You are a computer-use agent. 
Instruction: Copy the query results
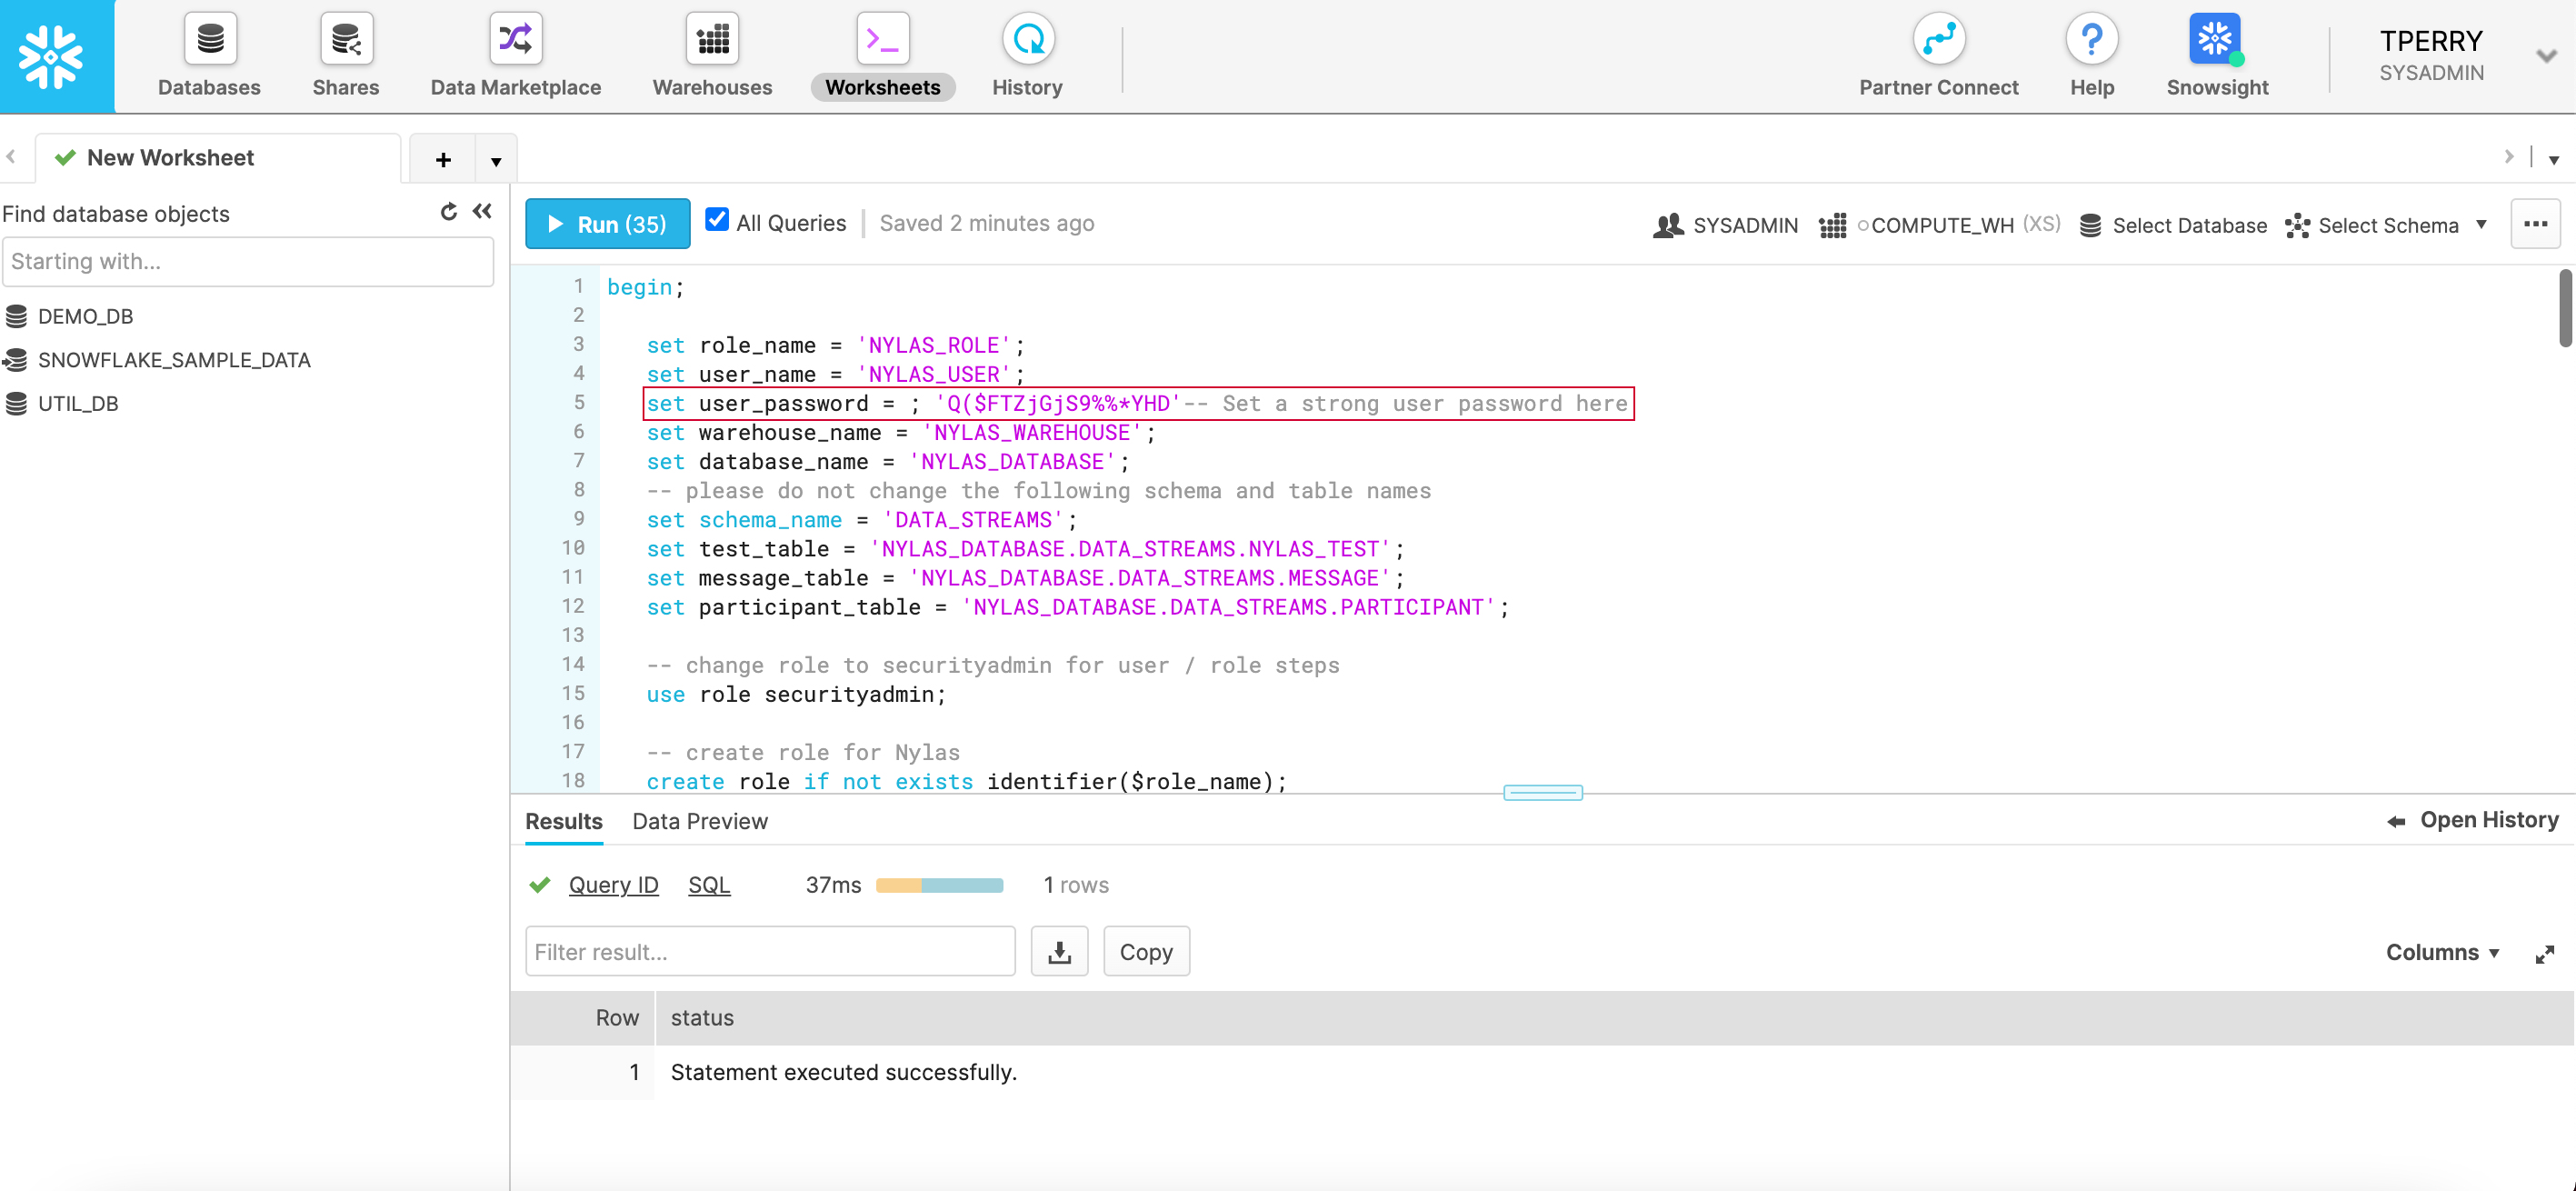point(1146,951)
